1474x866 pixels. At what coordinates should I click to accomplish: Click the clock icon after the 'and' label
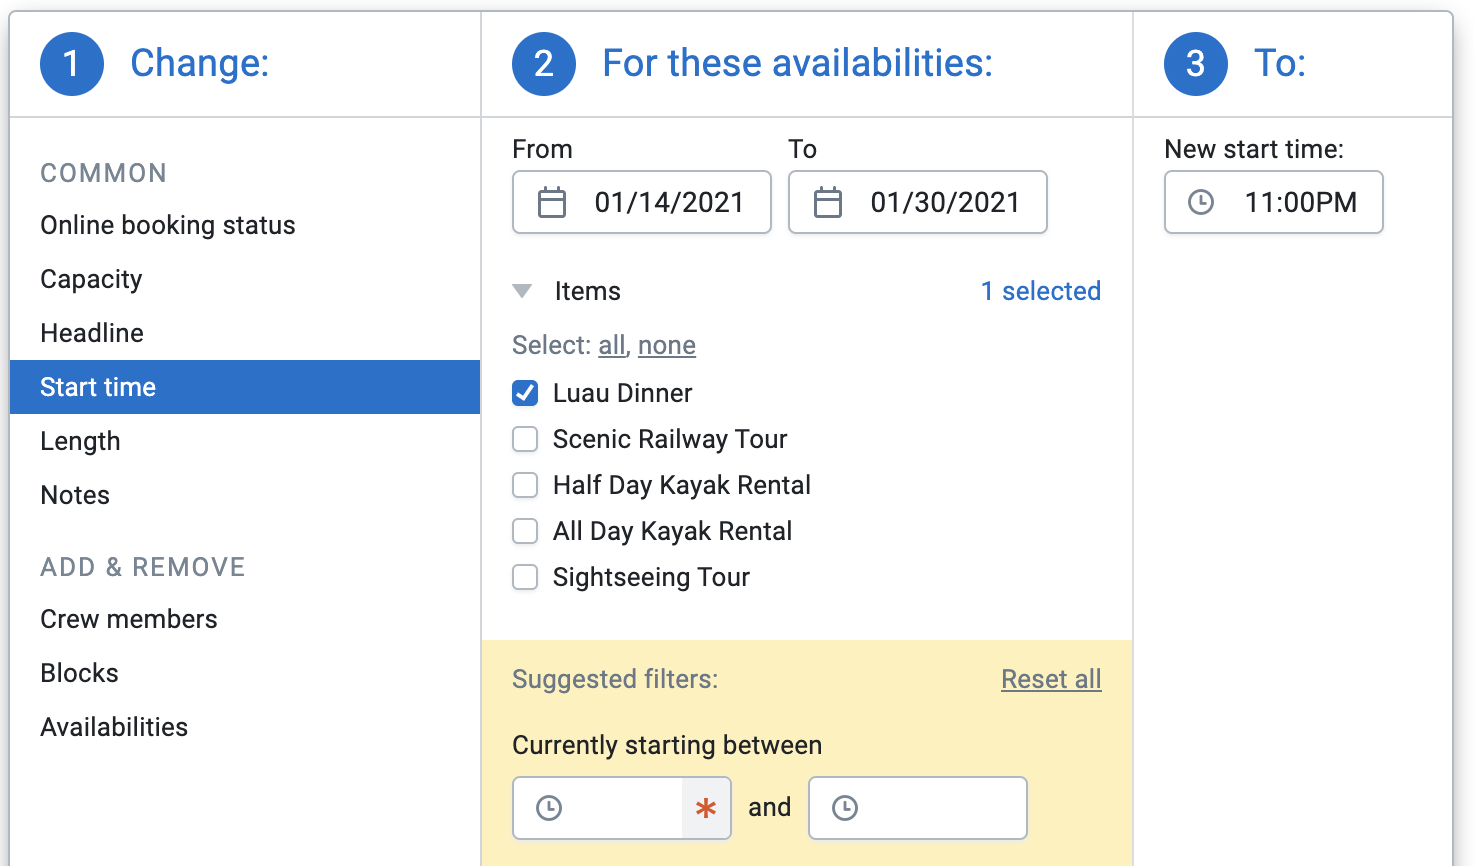(844, 807)
